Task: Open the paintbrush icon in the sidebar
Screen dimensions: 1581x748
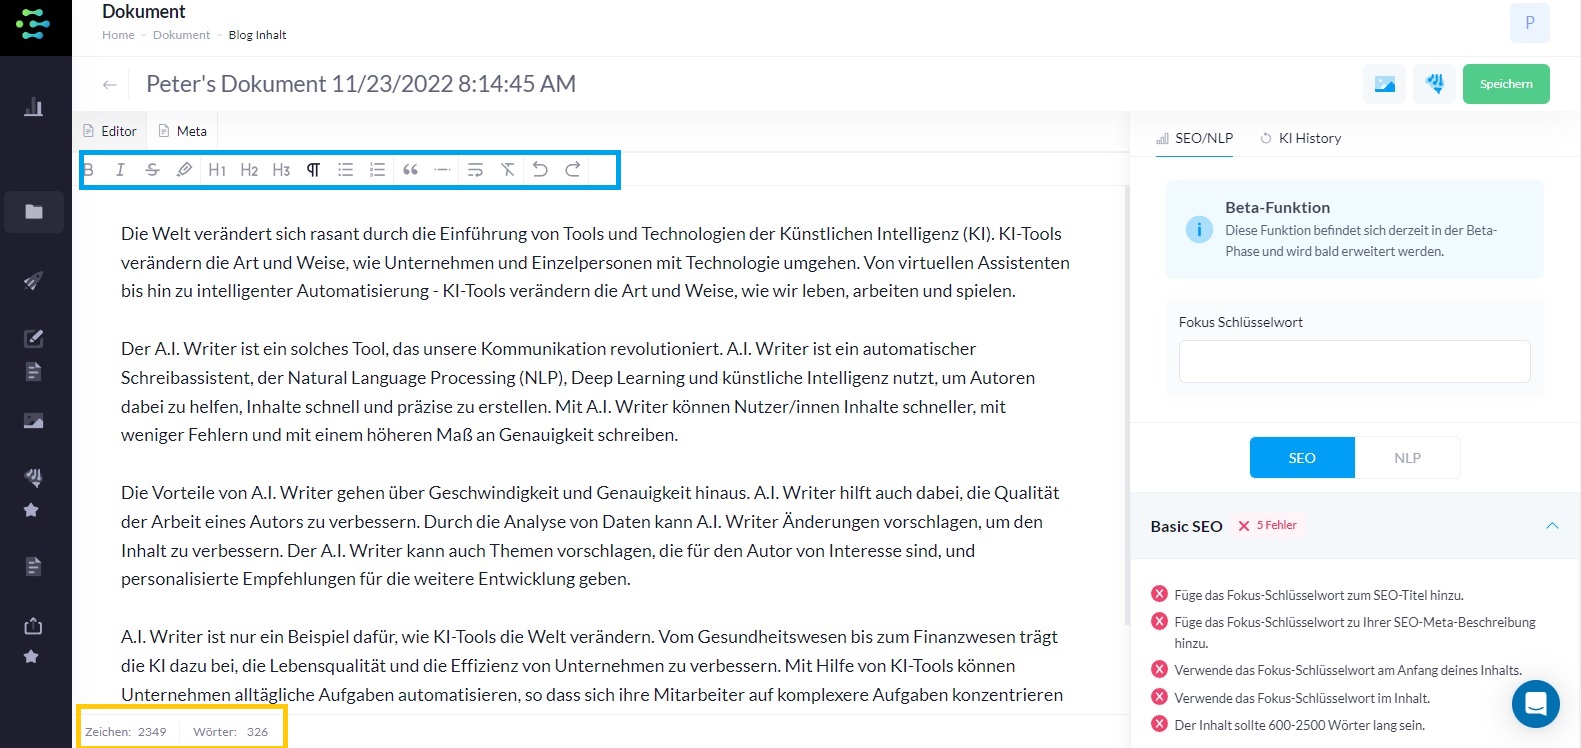Action: click(33, 477)
